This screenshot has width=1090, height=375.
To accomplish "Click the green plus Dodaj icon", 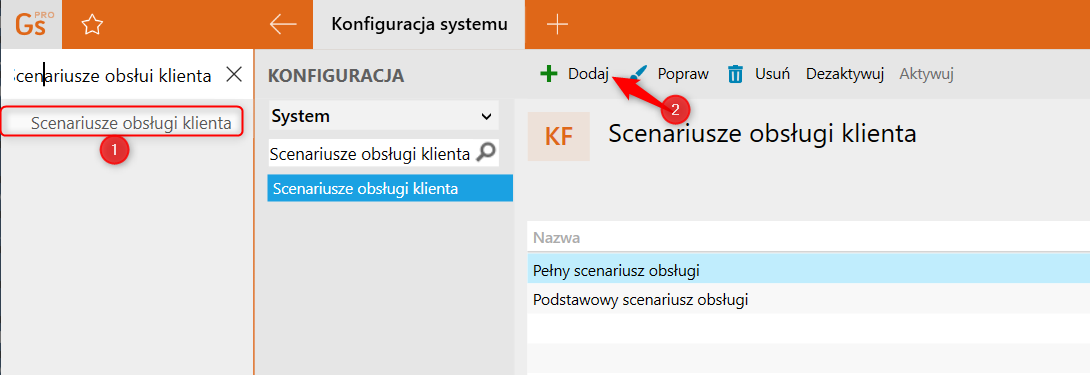I will (549, 74).
